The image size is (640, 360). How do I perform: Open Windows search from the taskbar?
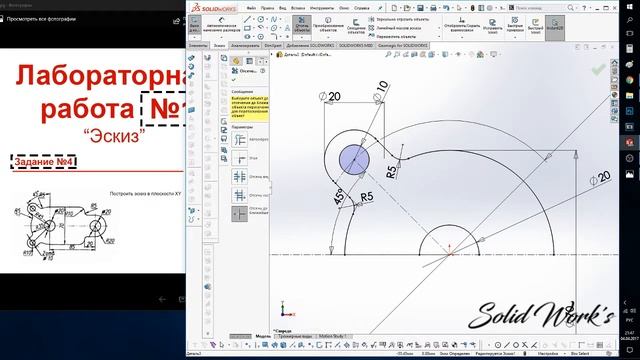click(x=629, y=20)
